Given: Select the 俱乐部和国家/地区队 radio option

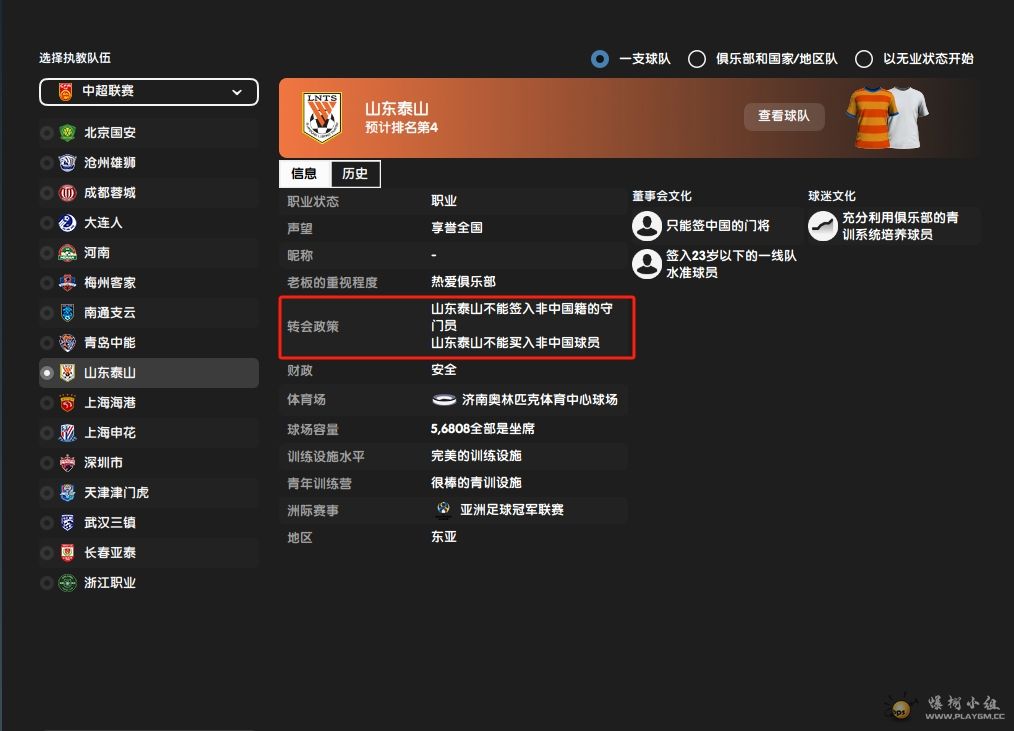Looking at the screenshot, I should pyautogui.click(x=696, y=59).
